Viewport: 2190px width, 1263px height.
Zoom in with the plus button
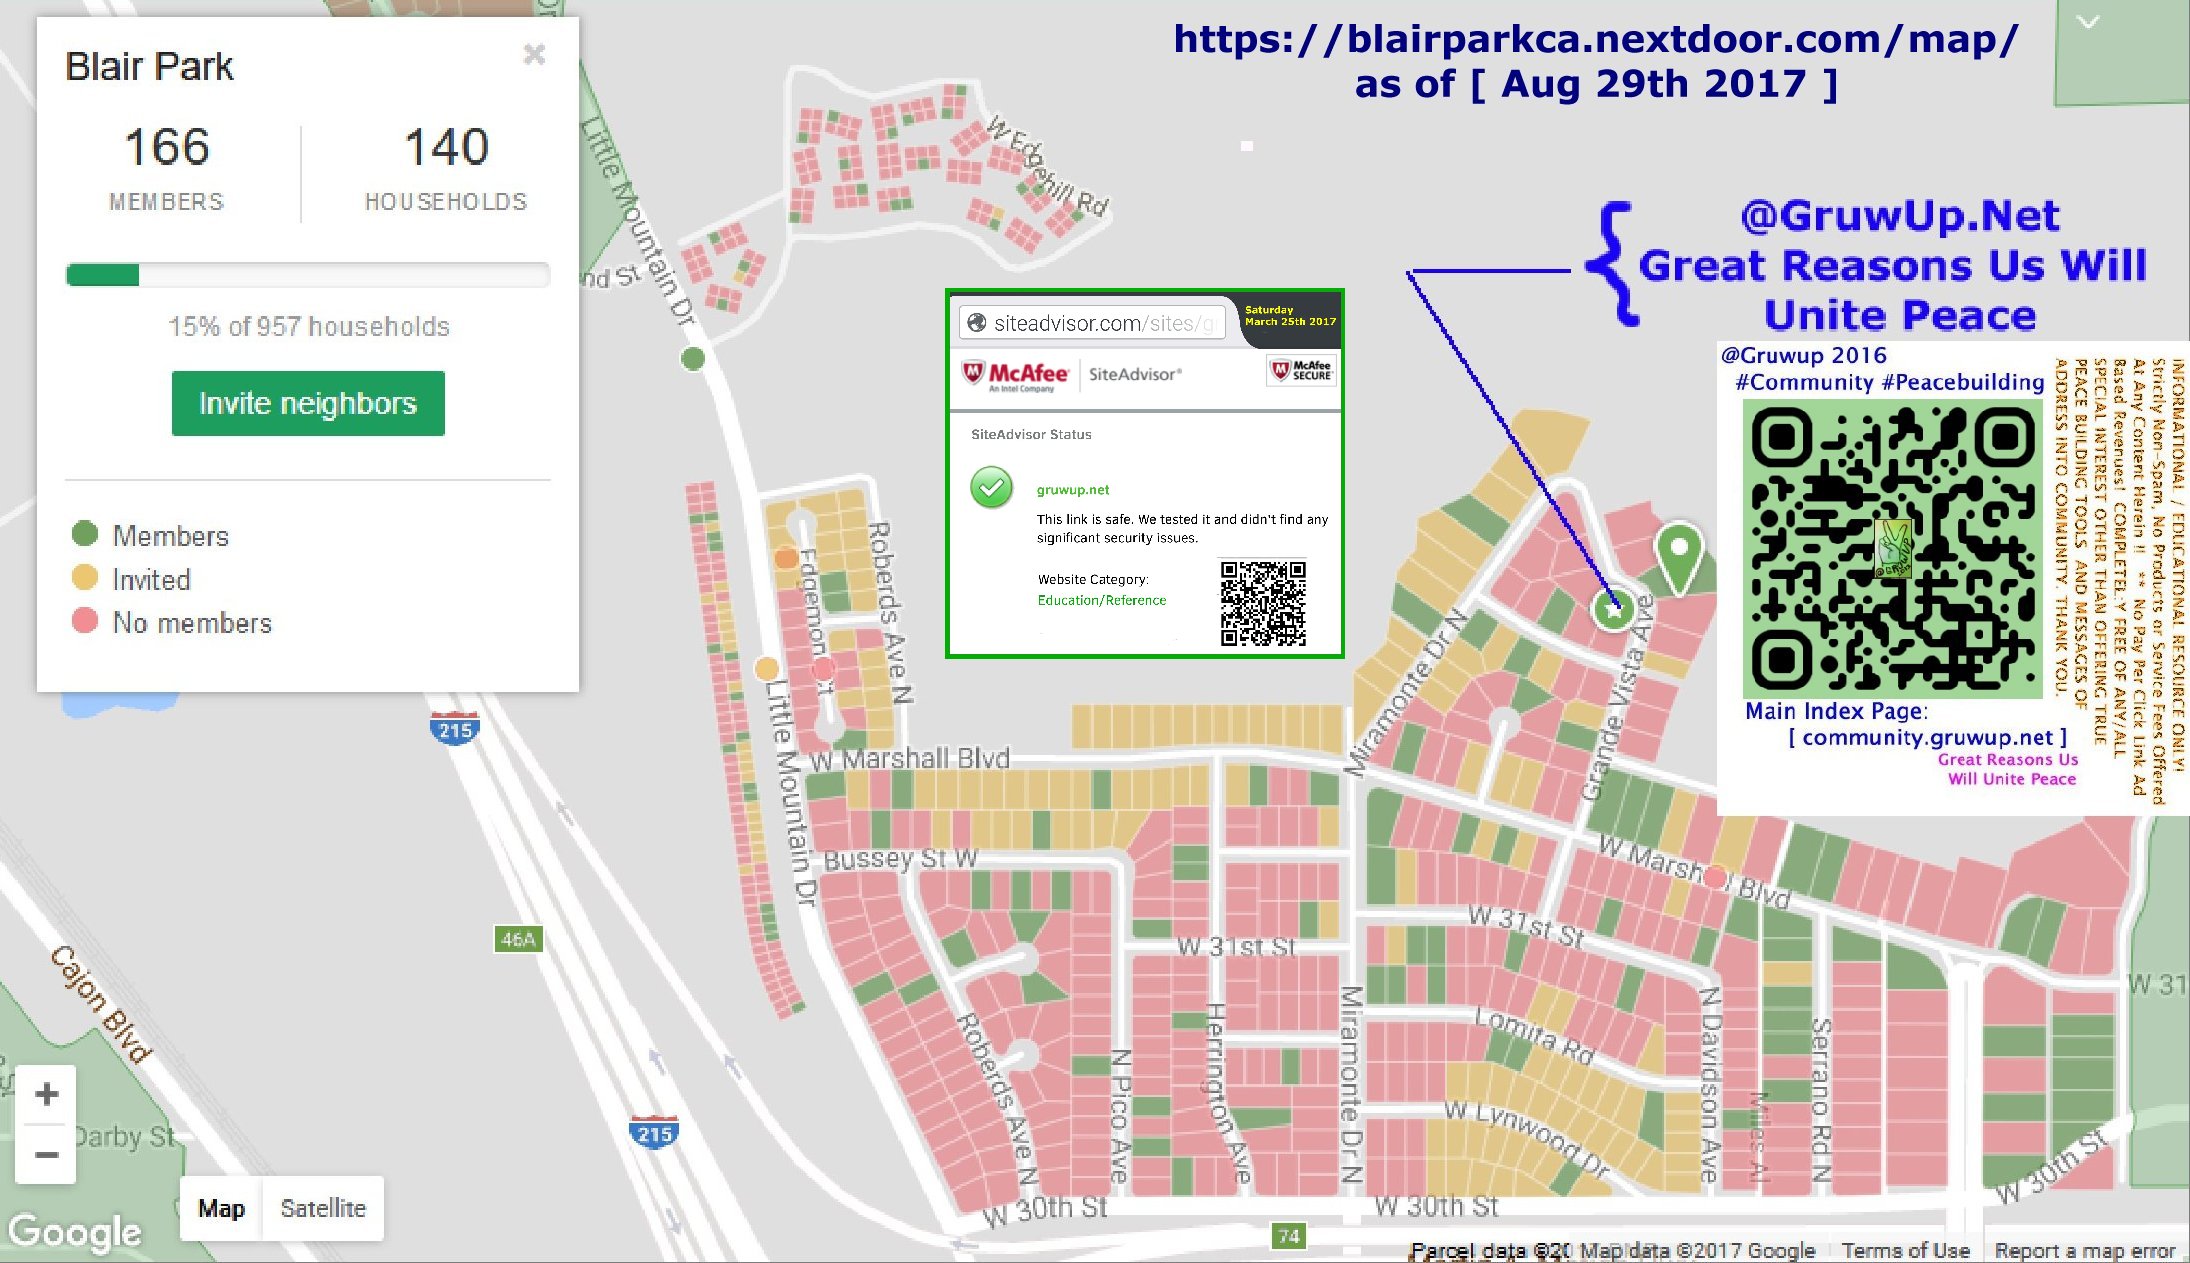pos(46,1094)
